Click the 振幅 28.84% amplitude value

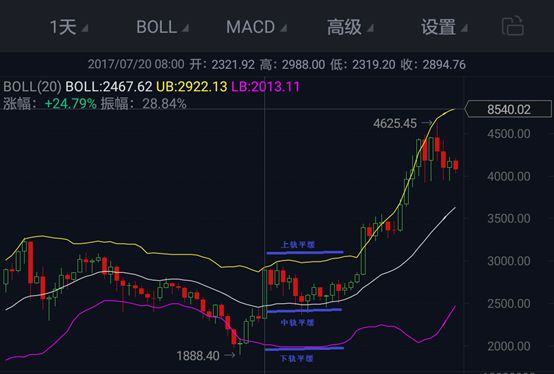click(x=143, y=104)
